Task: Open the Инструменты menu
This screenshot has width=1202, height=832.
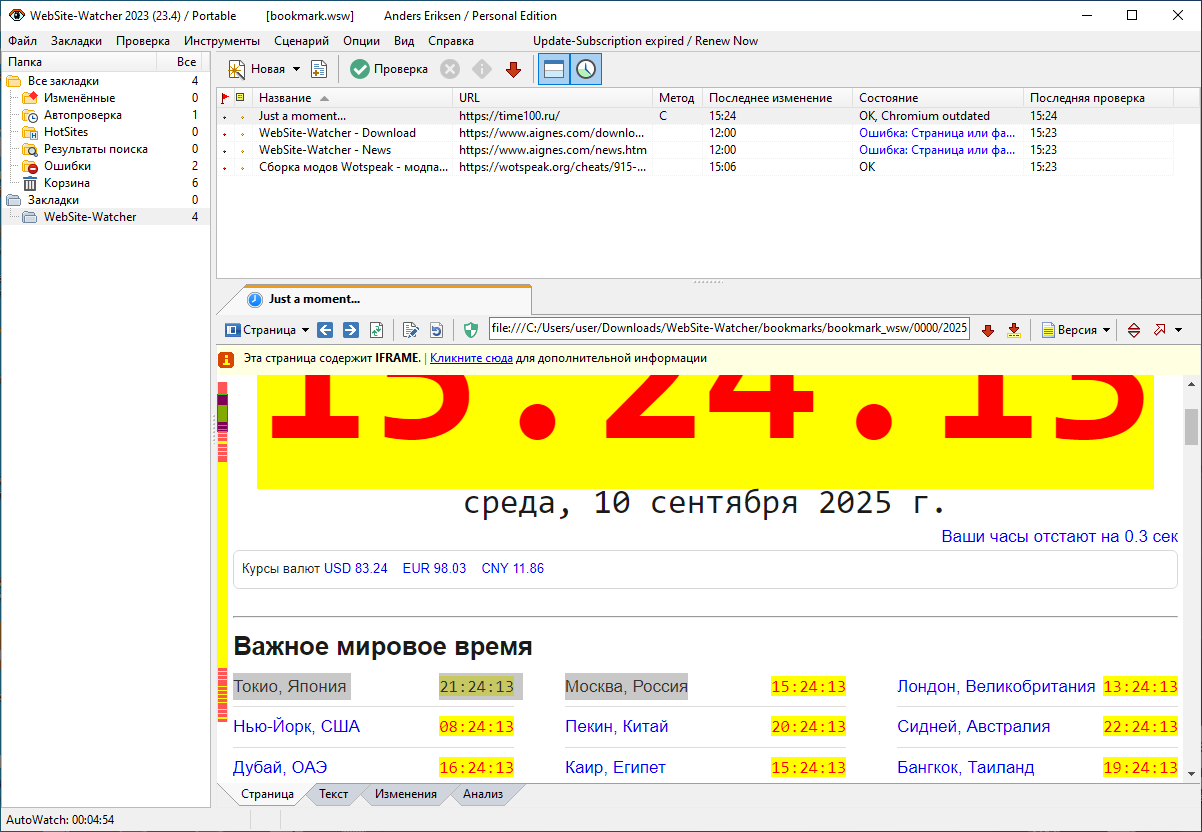Action: click(x=221, y=41)
